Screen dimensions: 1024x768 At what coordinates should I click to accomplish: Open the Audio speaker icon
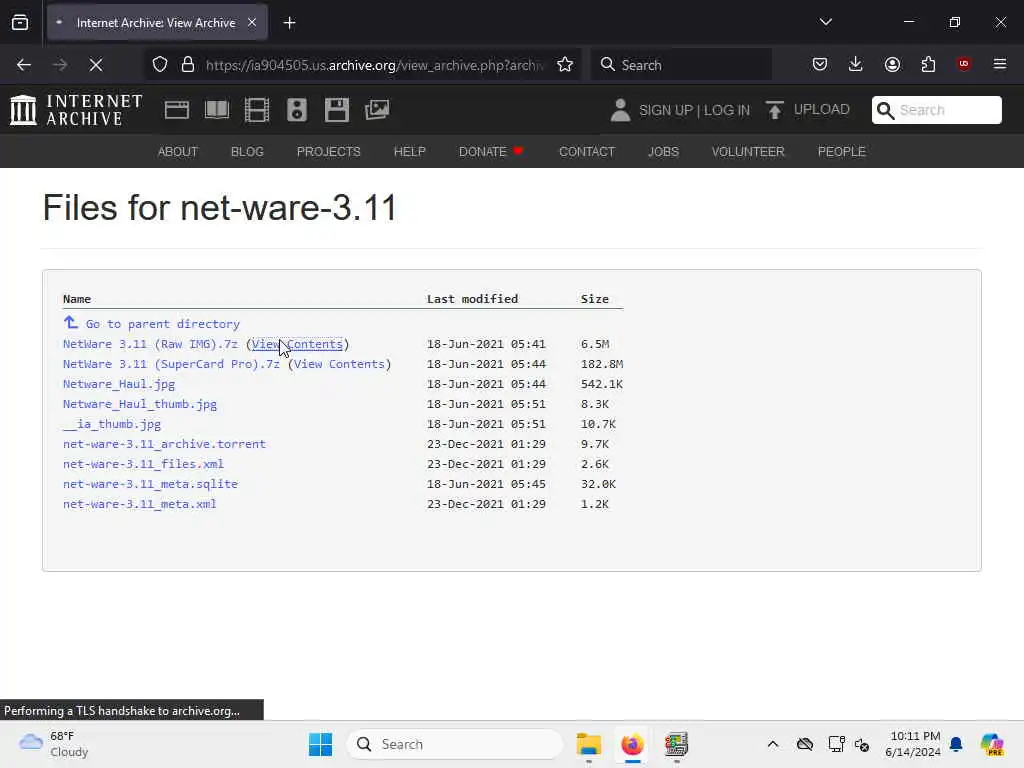[296, 110]
